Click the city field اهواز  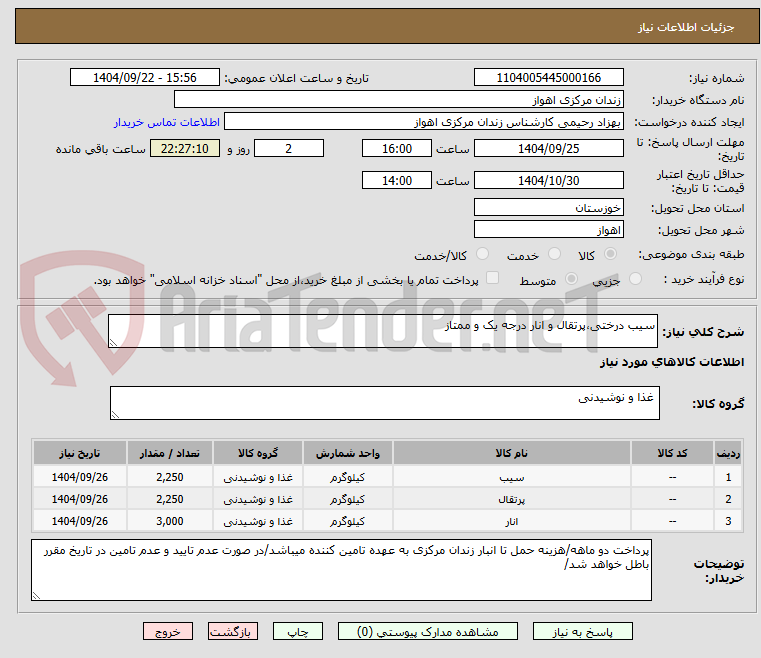[x=548, y=230]
